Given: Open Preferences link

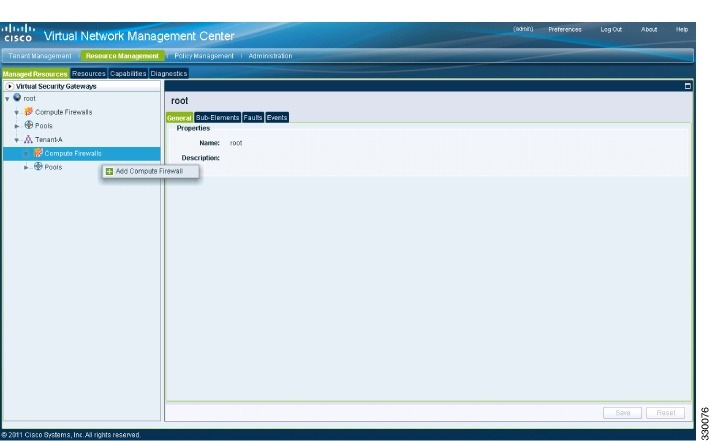Looking at the screenshot, I should (x=565, y=29).
